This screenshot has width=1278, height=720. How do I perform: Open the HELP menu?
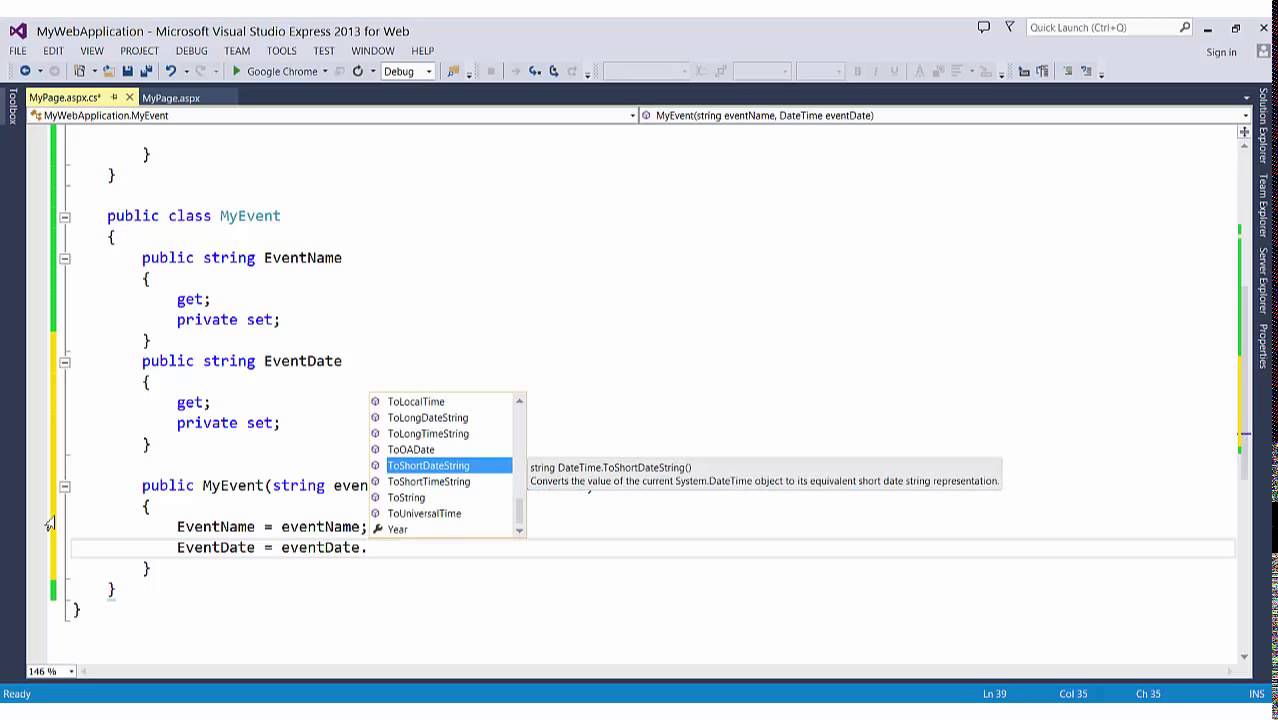click(423, 51)
